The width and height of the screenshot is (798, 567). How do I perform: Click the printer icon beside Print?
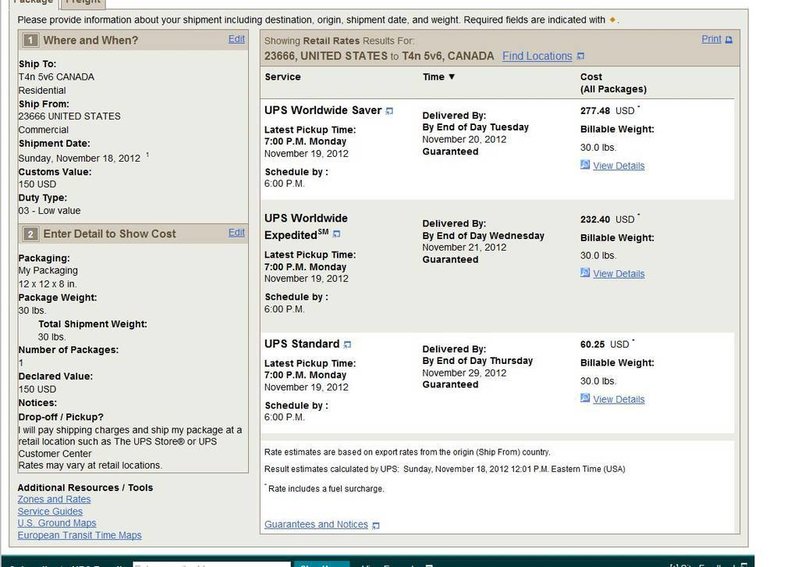click(729, 40)
